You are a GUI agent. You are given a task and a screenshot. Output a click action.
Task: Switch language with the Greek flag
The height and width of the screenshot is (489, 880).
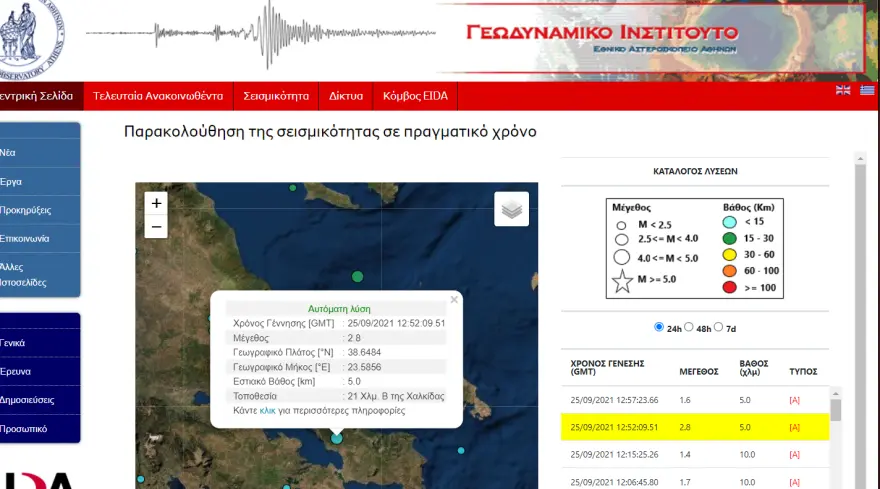click(867, 90)
